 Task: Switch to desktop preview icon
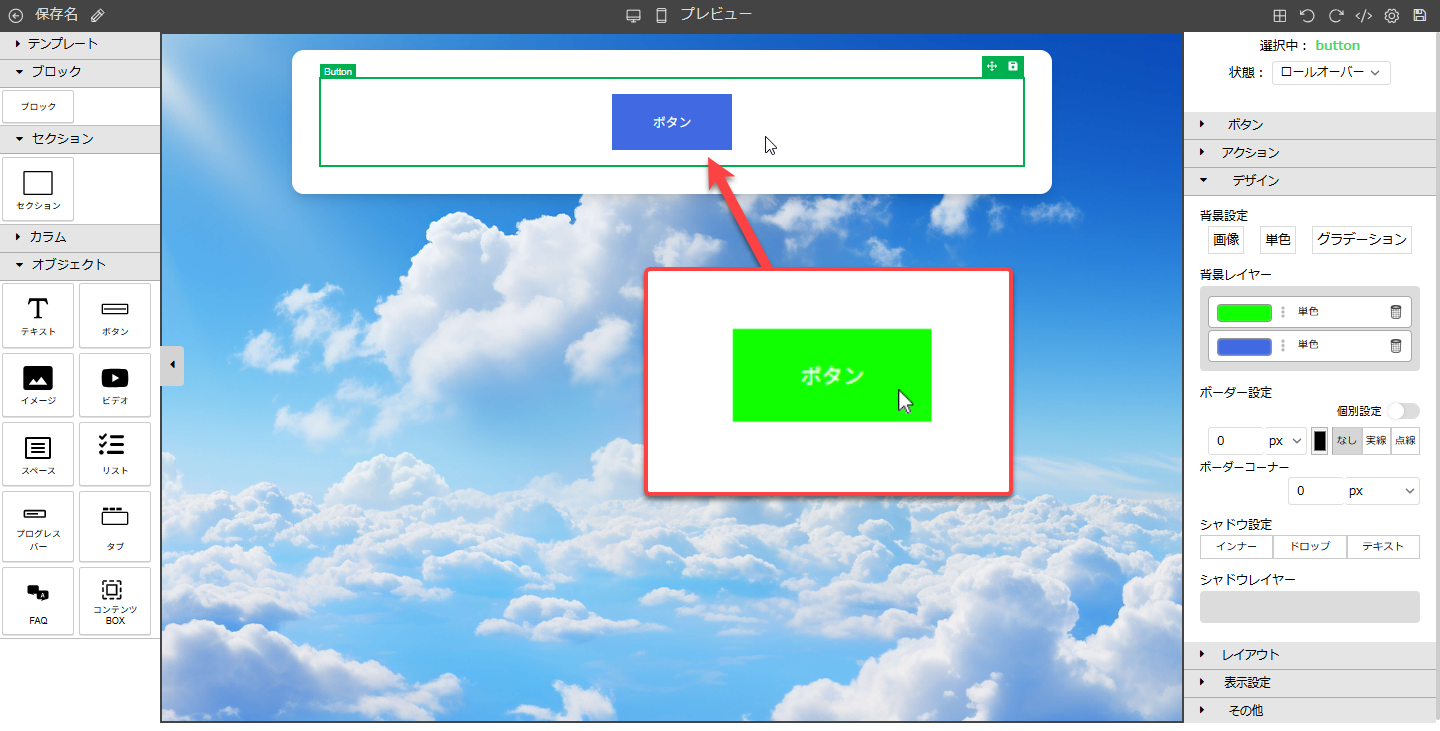(633, 15)
